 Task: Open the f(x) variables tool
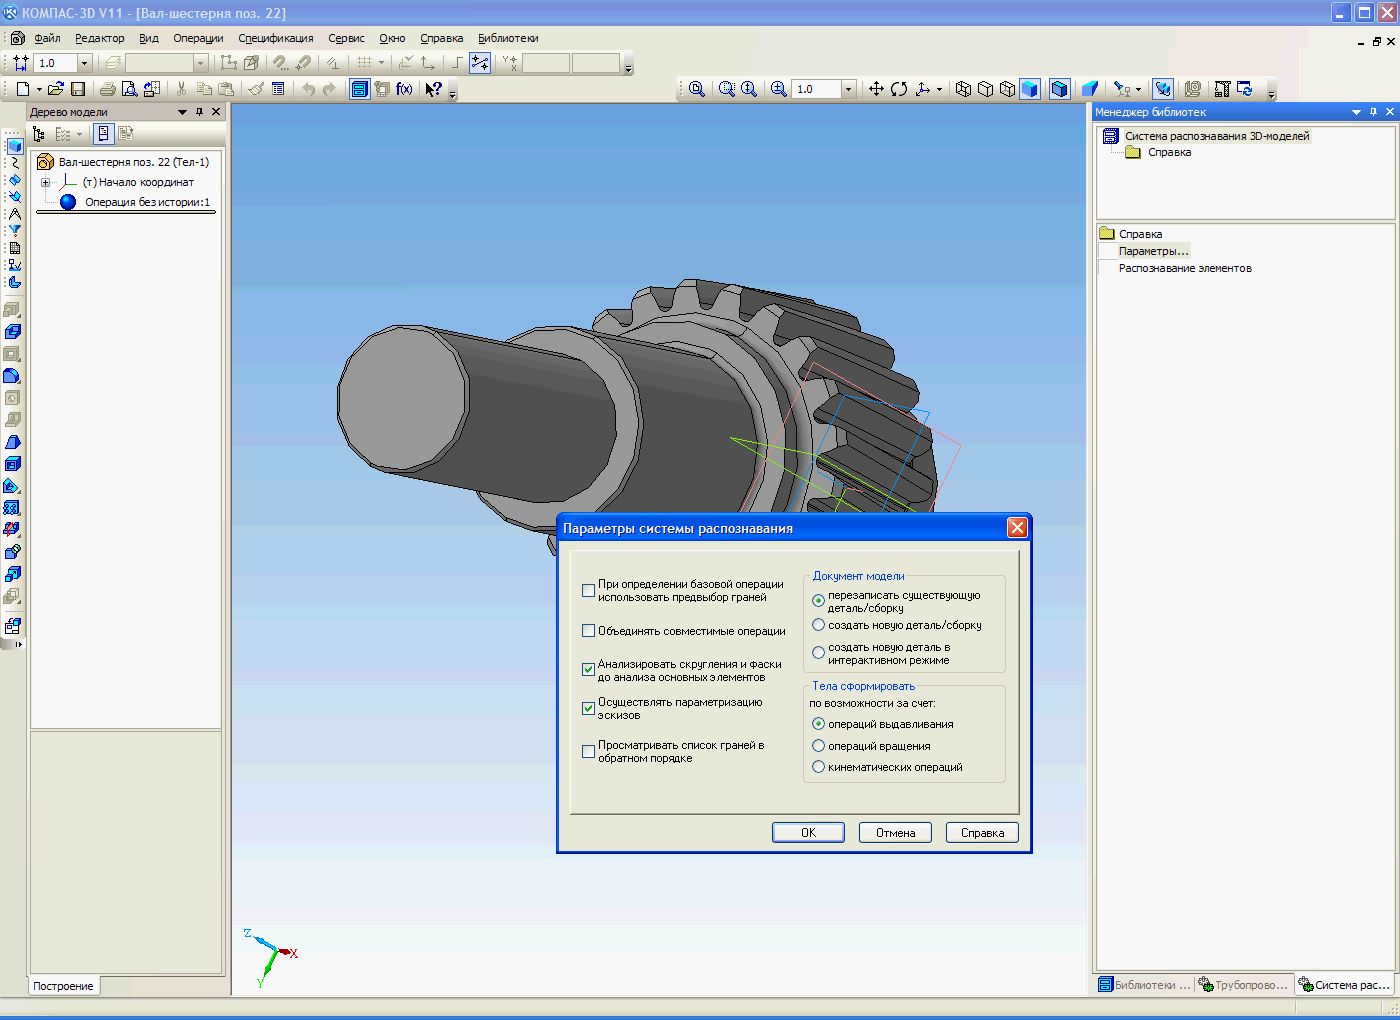(x=404, y=89)
